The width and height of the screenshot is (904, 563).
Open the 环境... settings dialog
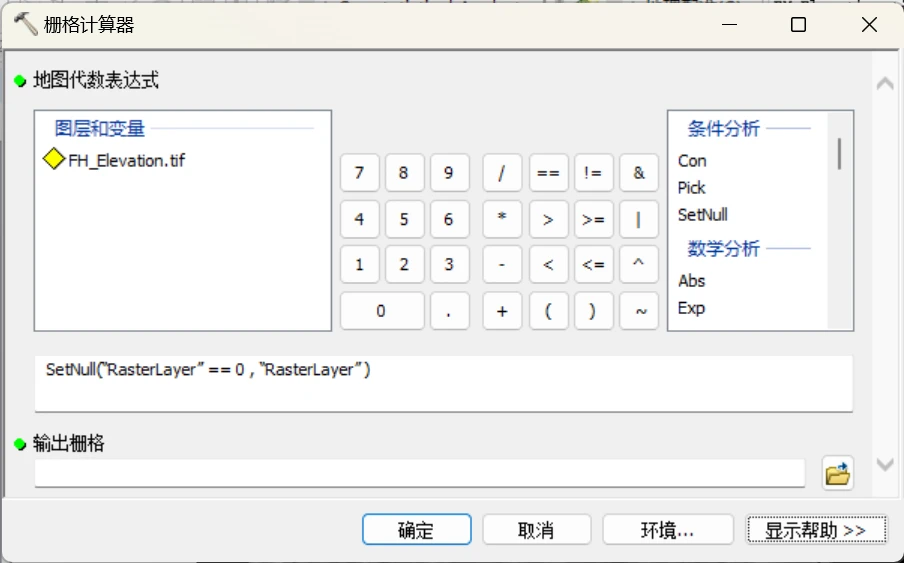[x=667, y=530]
